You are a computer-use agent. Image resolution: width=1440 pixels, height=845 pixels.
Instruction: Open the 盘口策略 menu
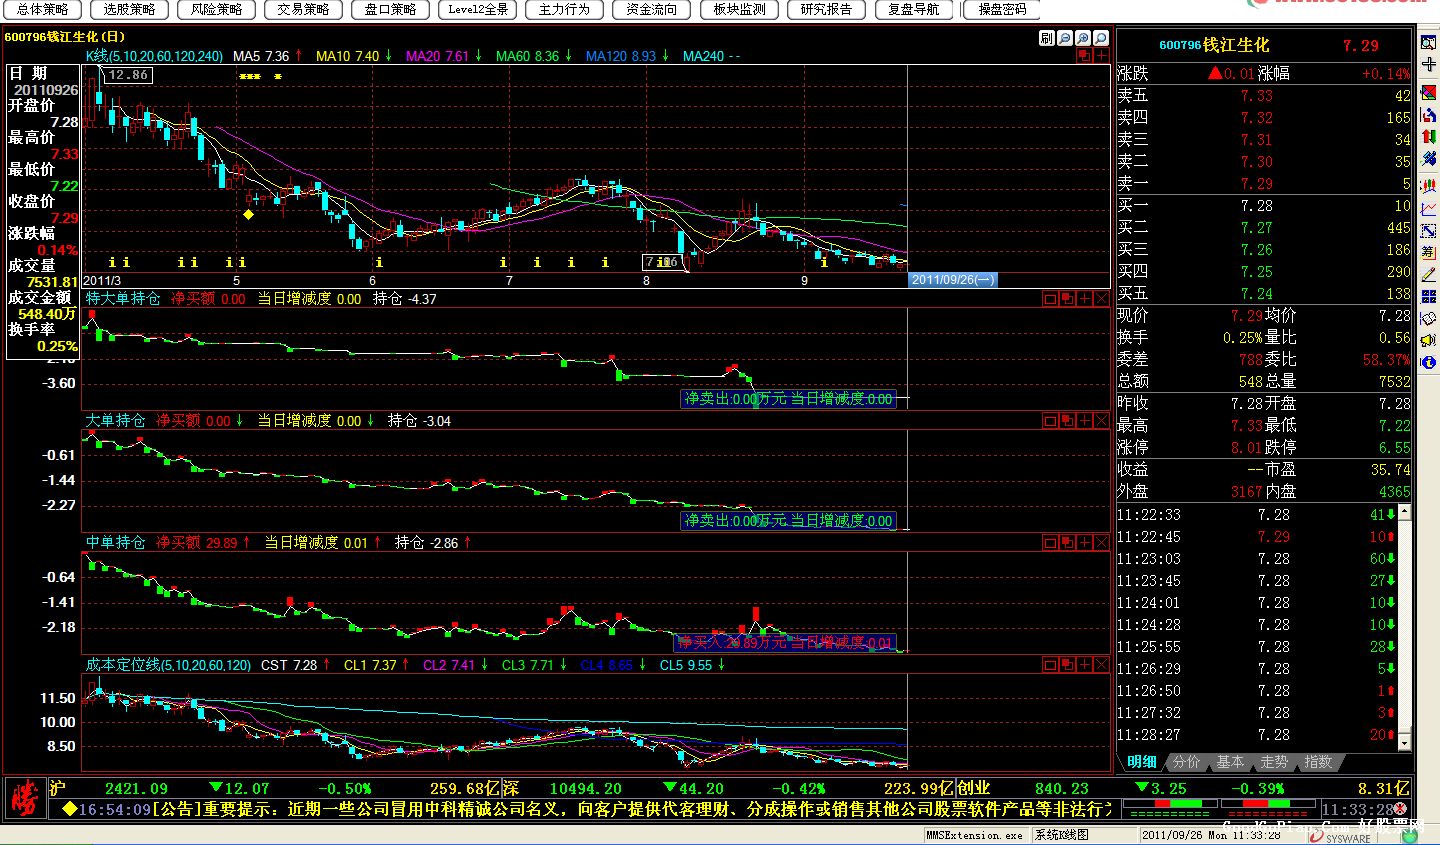391,9
